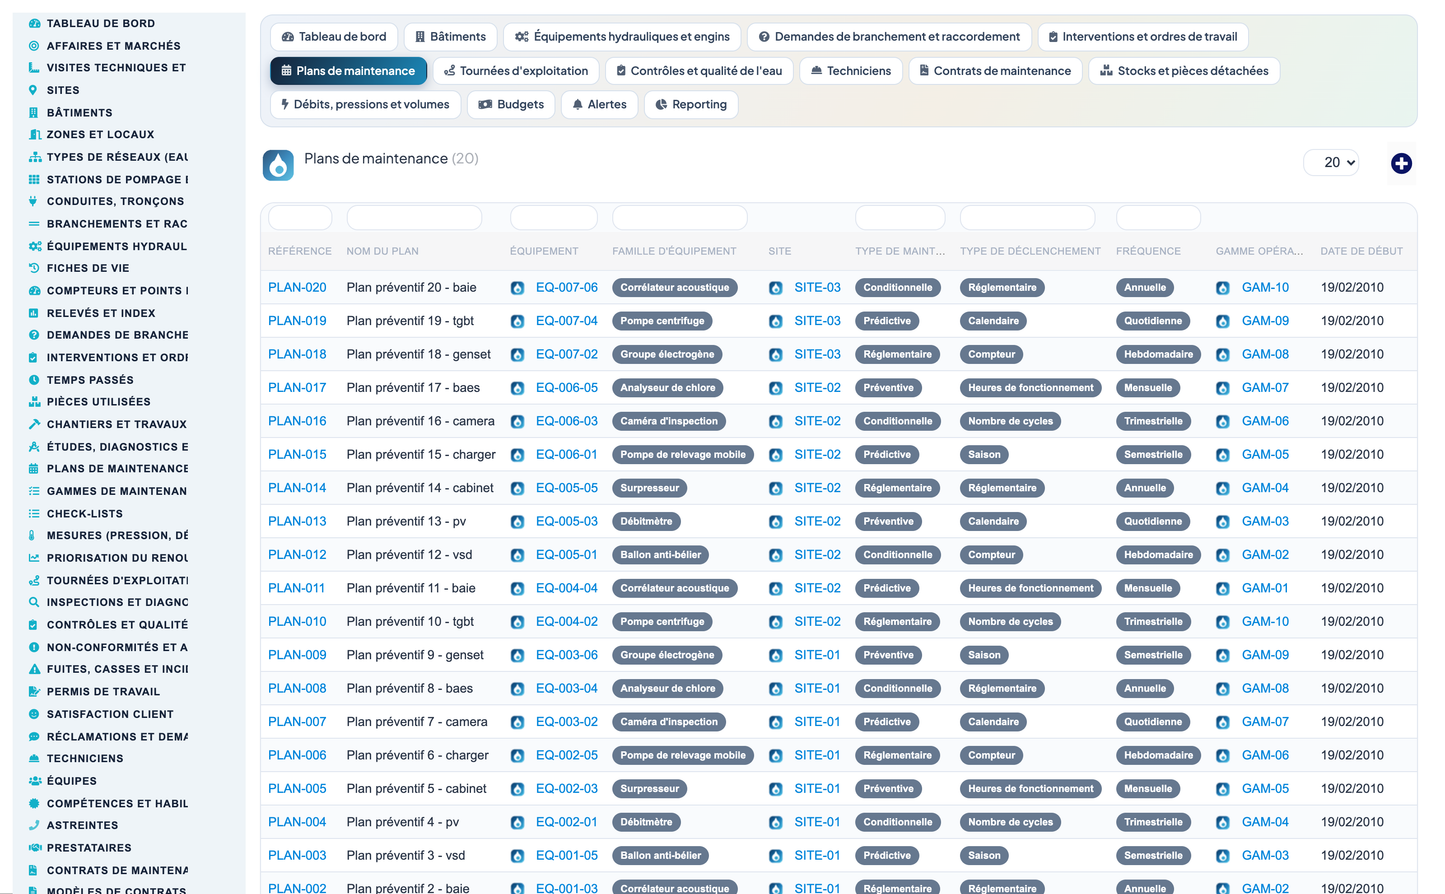The width and height of the screenshot is (1445, 894).
Task: Open the GAM-06 link in PLAN-016 row
Action: [x=1265, y=421]
